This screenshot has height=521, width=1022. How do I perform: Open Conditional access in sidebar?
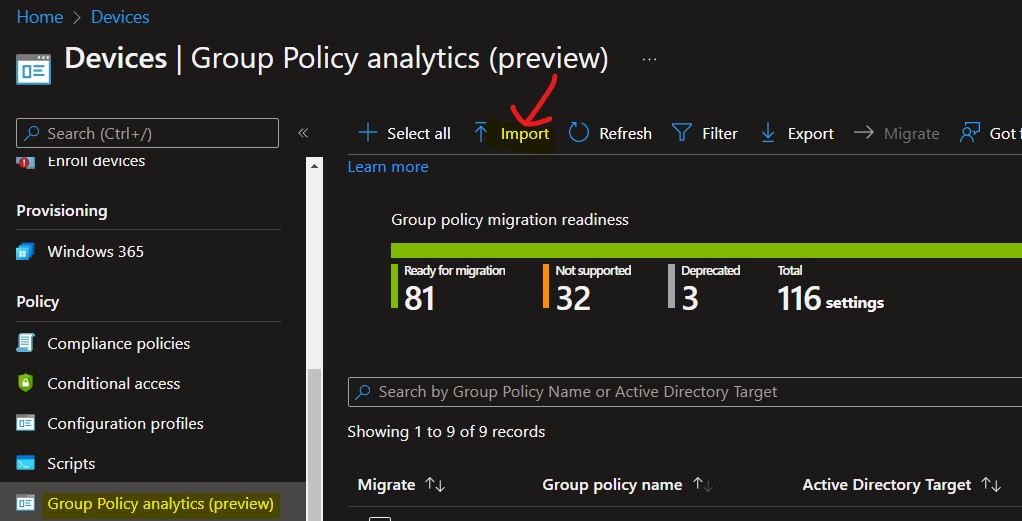113,383
